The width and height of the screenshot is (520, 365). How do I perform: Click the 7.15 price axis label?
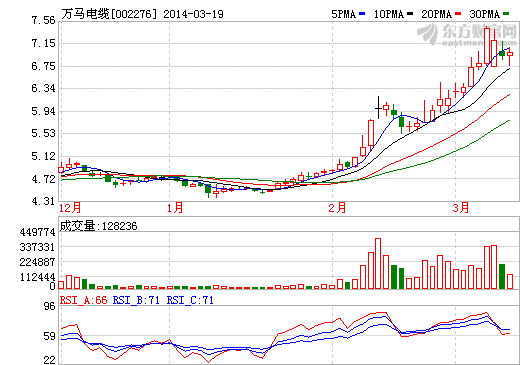click(x=43, y=43)
